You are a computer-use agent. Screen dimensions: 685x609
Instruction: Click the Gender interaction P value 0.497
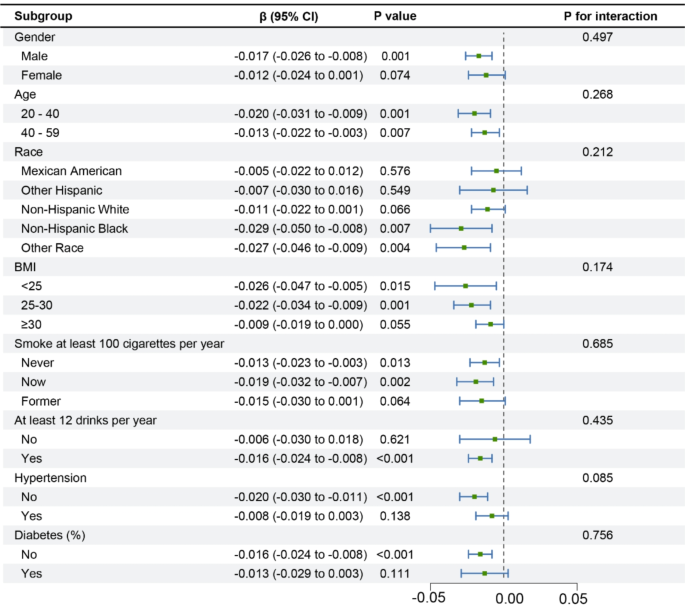[x=597, y=37]
